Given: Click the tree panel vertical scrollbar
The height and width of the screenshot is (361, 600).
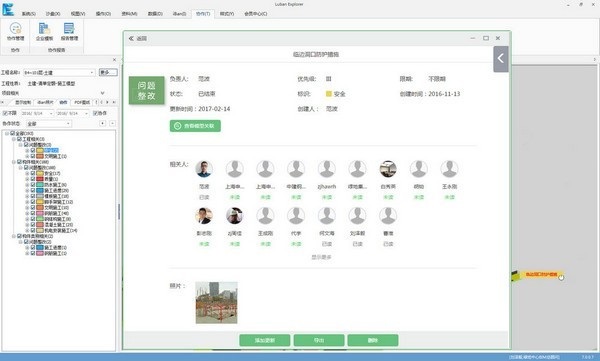Looking at the screenshot, I should (119, 211).
